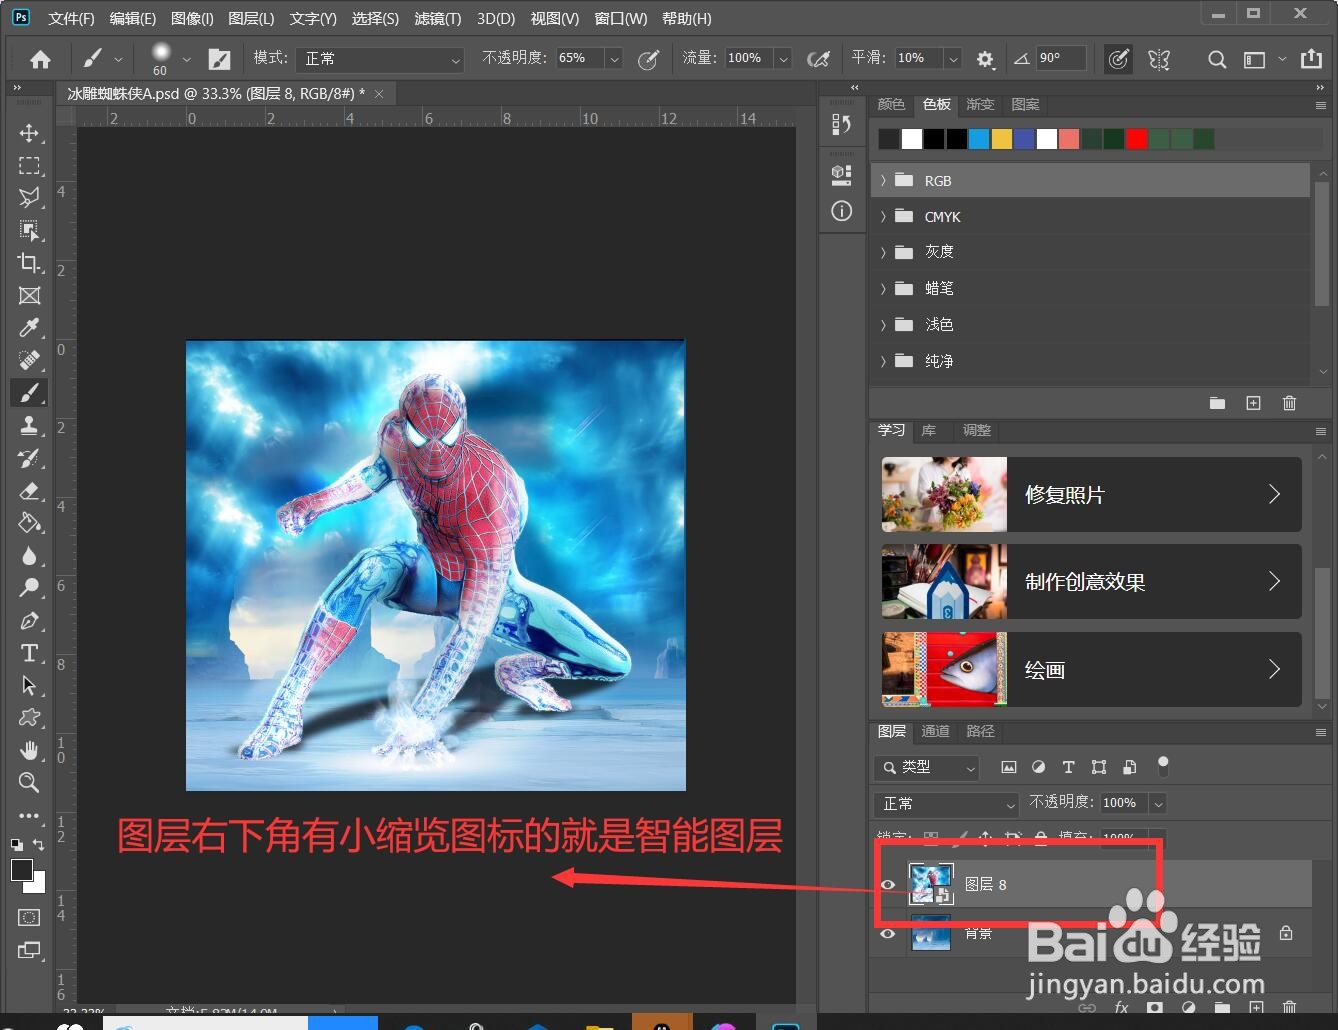Screen dimensions: 1338x1030
Task: Toggle visibility of 图层 8 layer
Action: pyautogui.click(x=887, y=884)
